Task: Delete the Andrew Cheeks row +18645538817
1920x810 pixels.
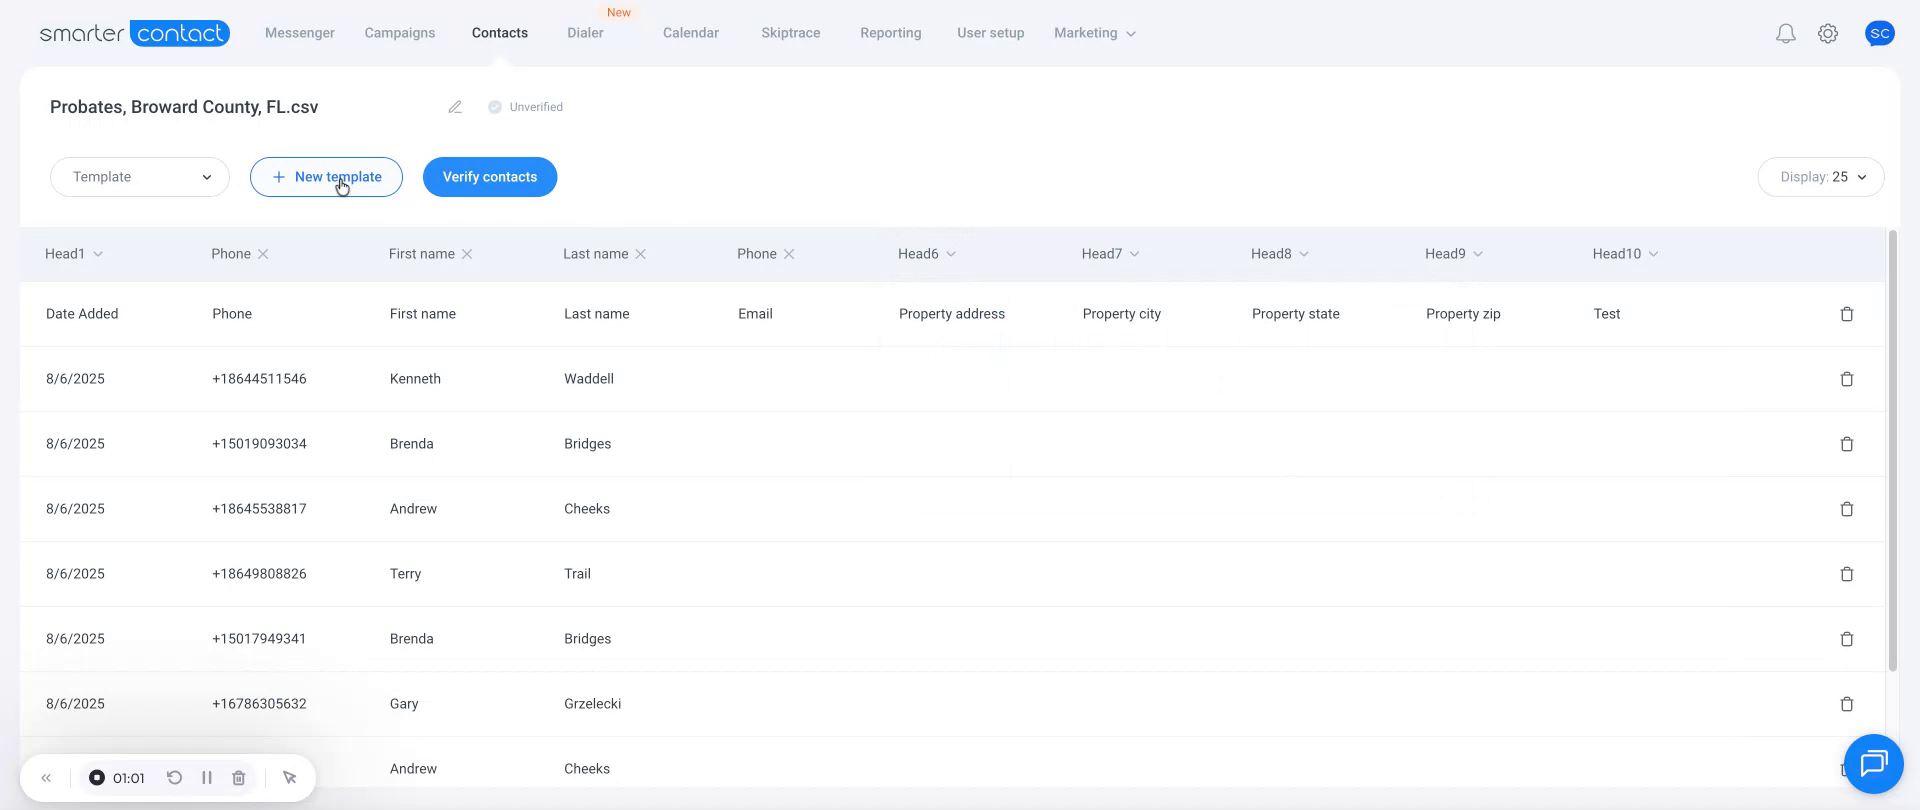Action: (x=1847, y=509)
